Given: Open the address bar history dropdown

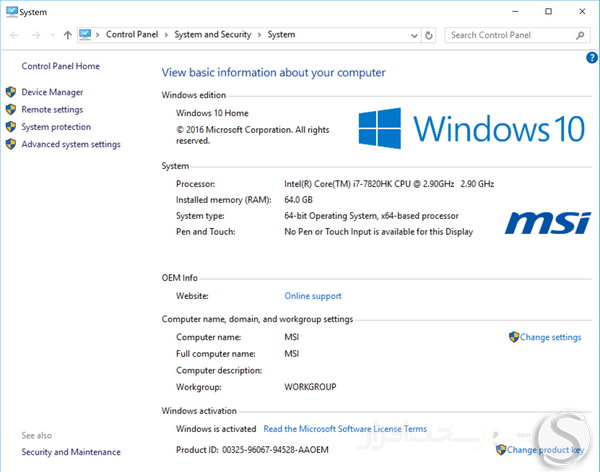Looking at the screenshot, I should click(412, 35).
